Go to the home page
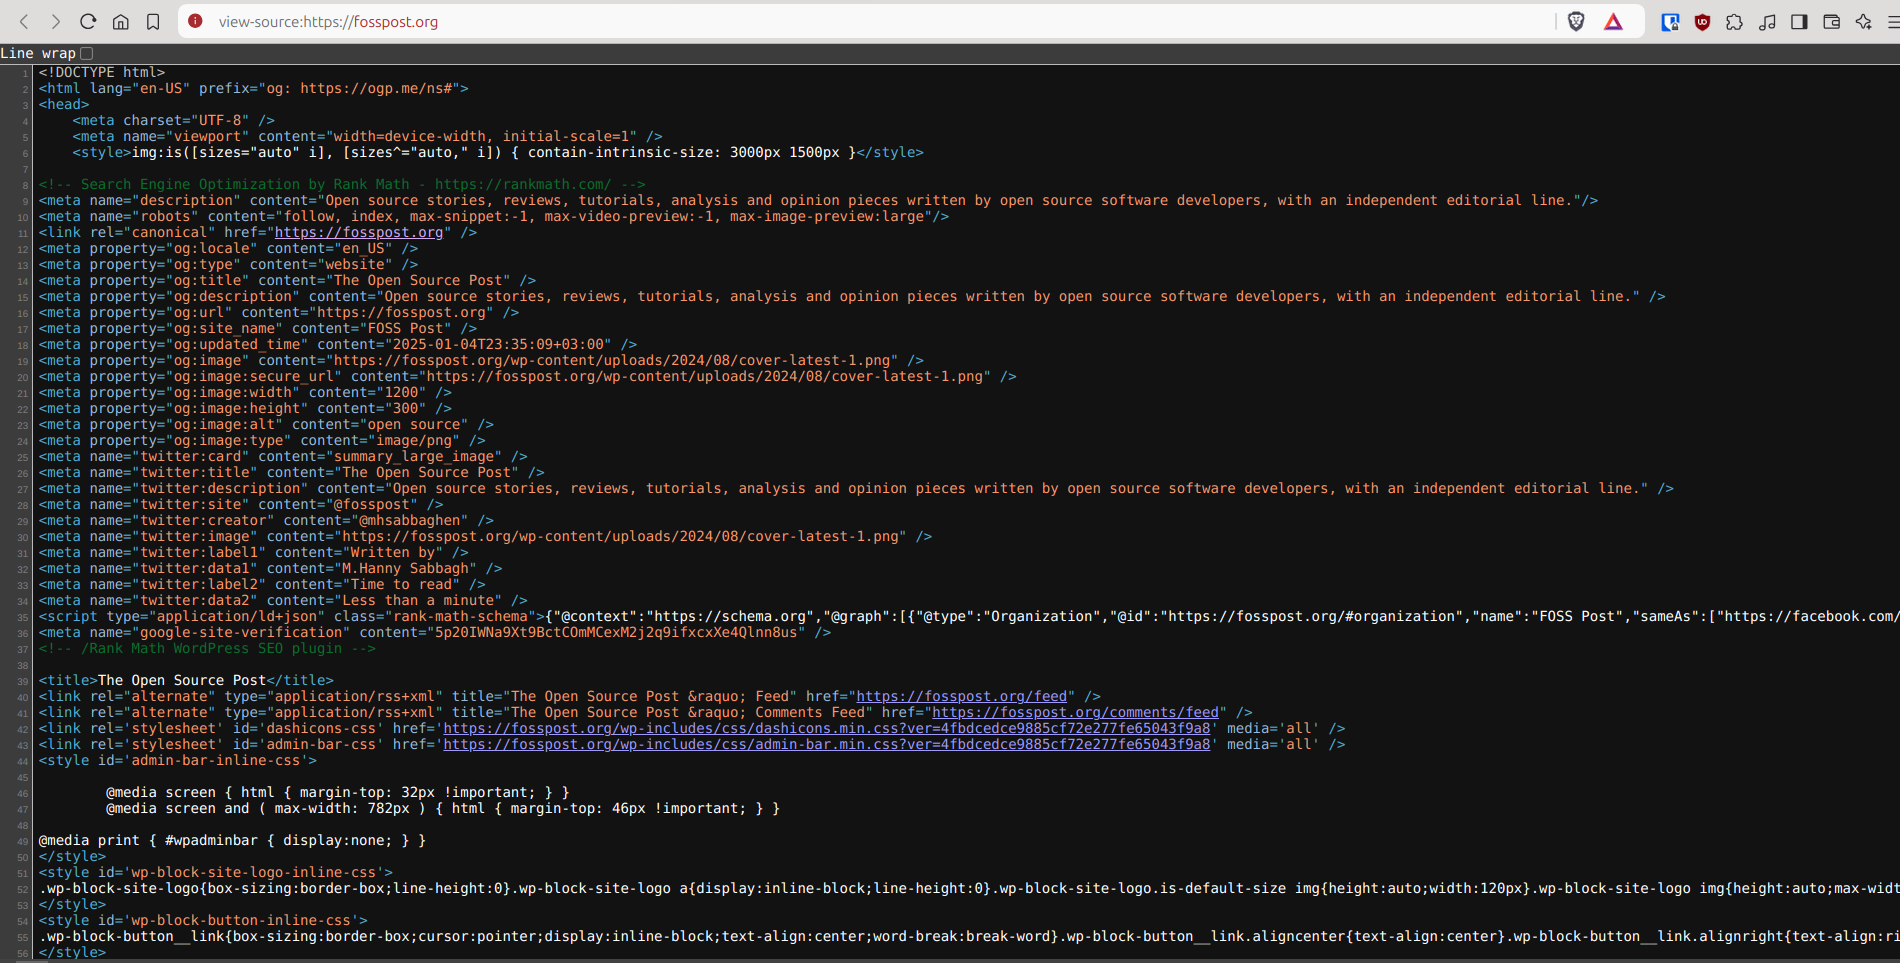This screenshot has width=1900, height=963. coord(120,22)
